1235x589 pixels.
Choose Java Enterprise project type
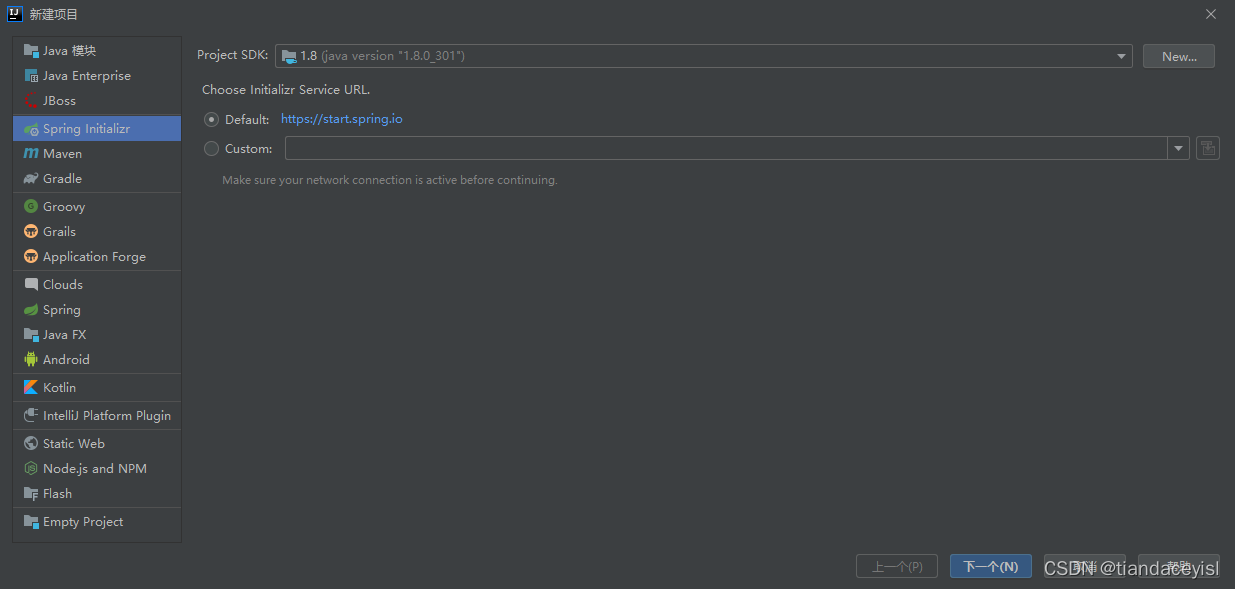(x=97, y=76)
